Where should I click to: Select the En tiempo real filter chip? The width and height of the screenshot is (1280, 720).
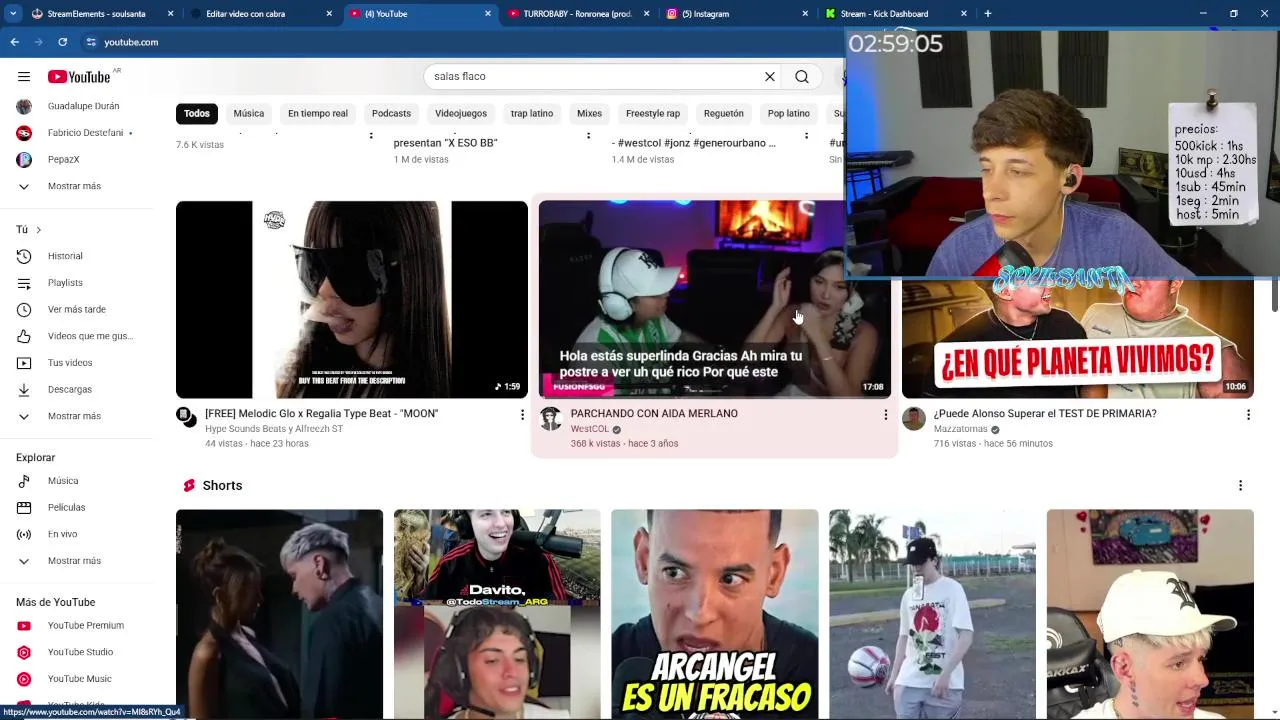(x=318, y=113)
